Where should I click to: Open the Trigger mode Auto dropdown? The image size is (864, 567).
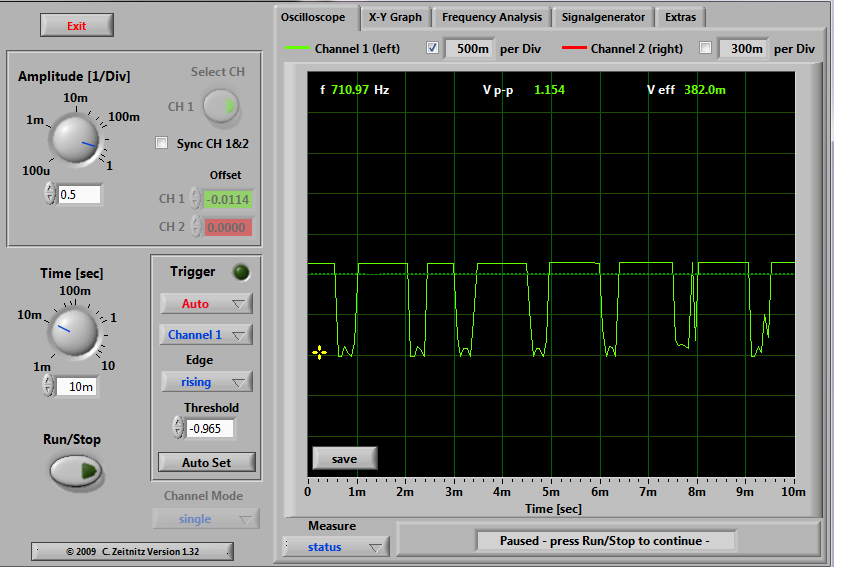pyautogui.click(x=206, y=303)
